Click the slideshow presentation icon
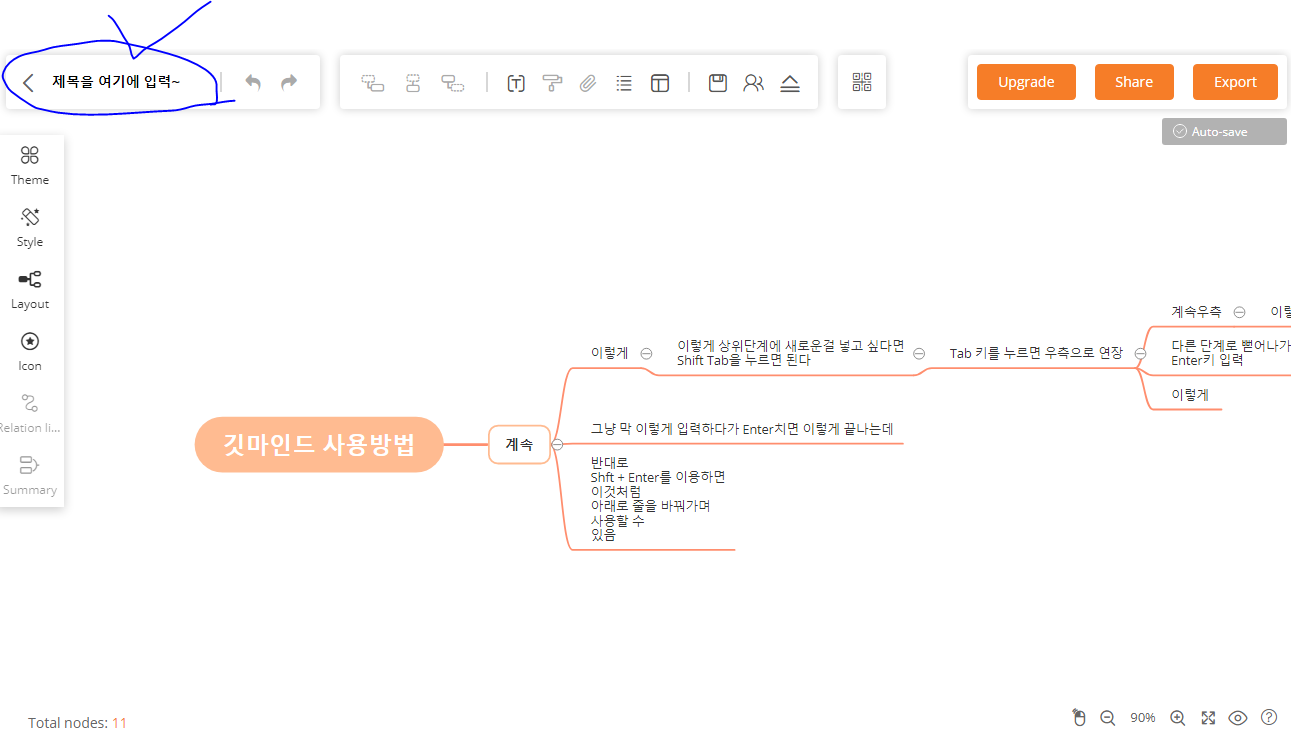 (x=790, y=83)
